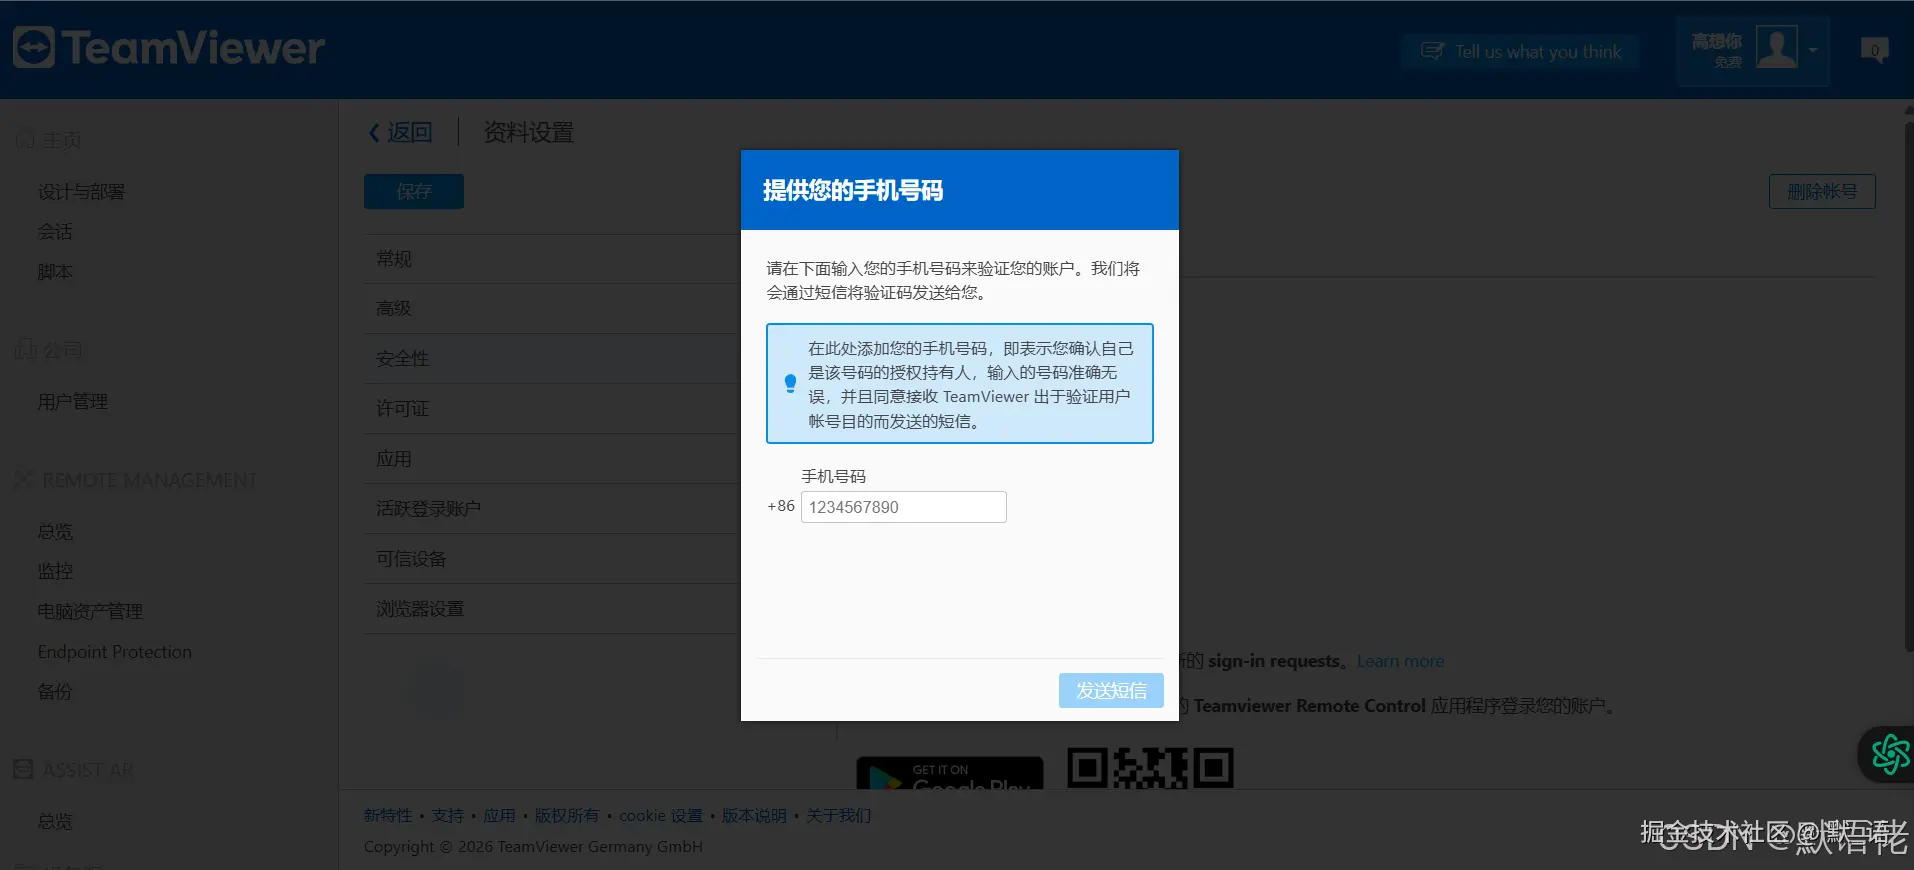The height and width of the screenshot is (870, 1914).
Task: Open the 新特性 footer link
Action: click(388, 816)
